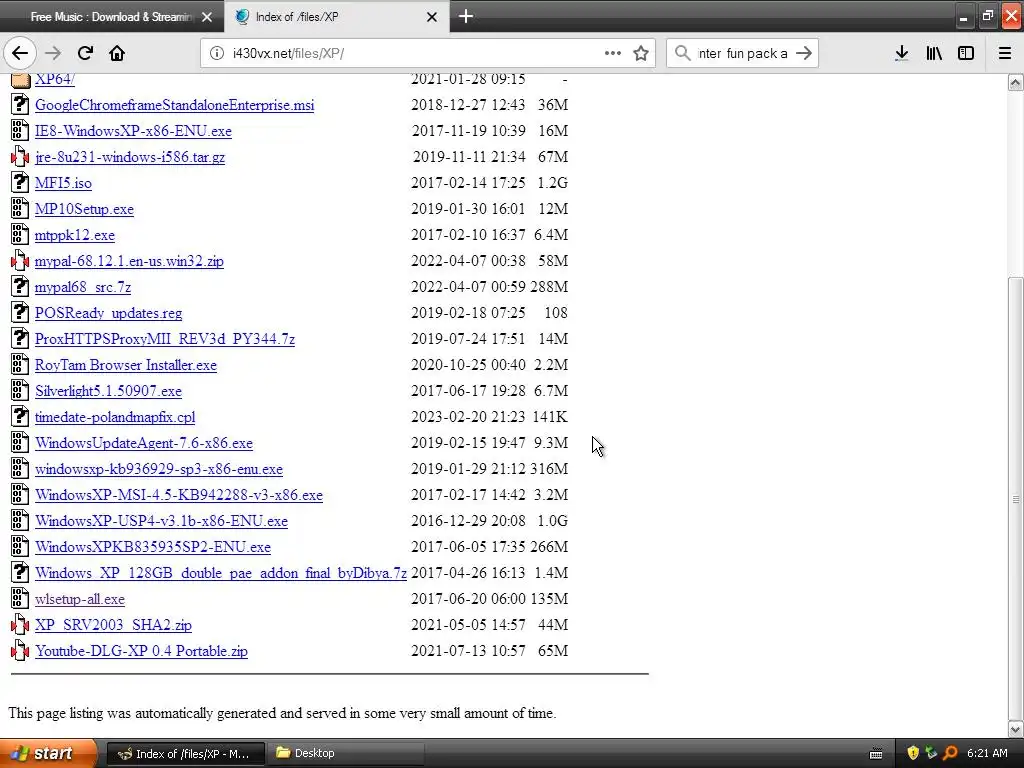1024x768 pixels.
Task: Open the browser home page
Action: click(117, 53)
